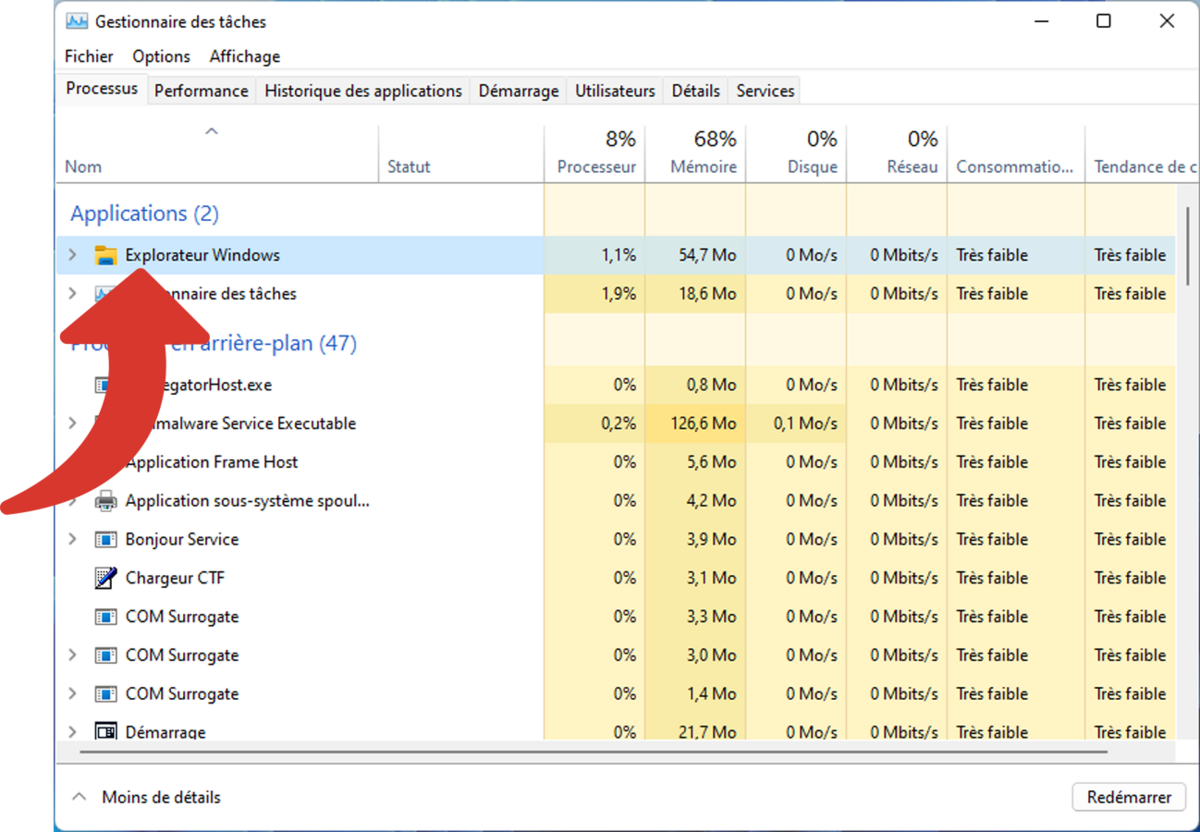Screen dimensions: 1200x832
Task: Switch to Historique des applications tab
Action: click(363, 91)
